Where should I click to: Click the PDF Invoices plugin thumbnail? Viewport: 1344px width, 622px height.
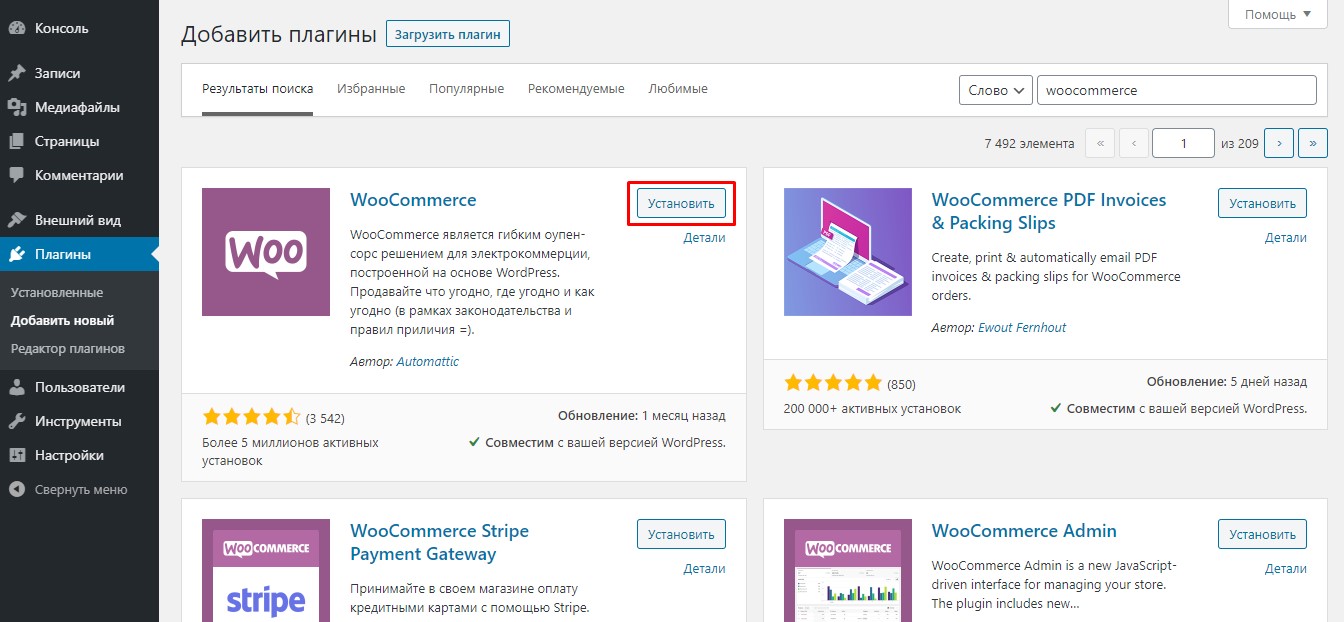point(848,252)
